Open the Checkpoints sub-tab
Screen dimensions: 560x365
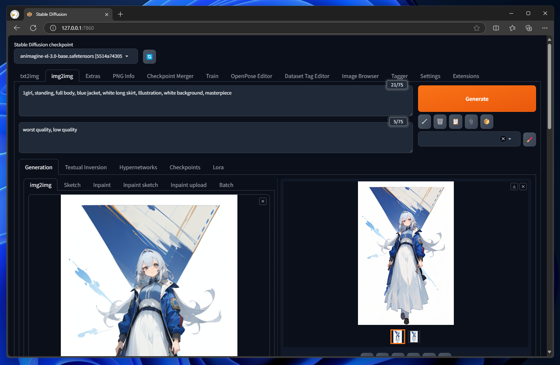[x=185, y=167]
